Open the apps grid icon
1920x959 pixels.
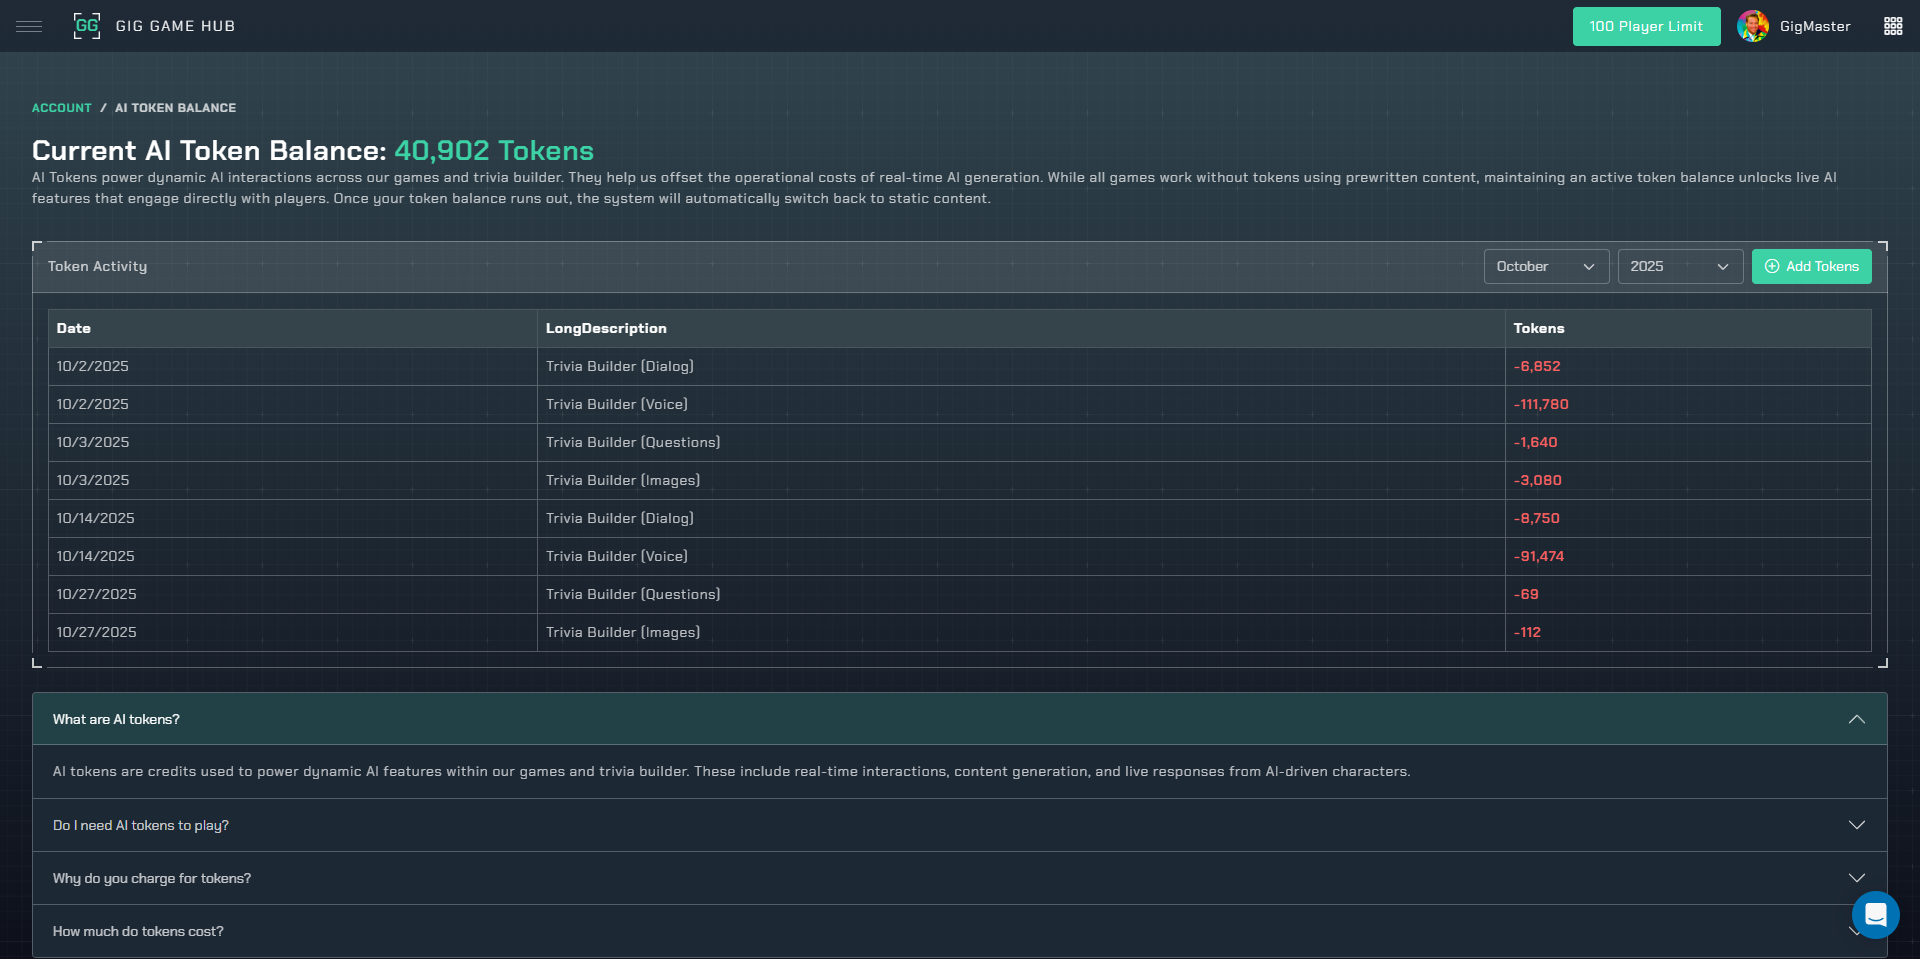[x=1892, y=26]
